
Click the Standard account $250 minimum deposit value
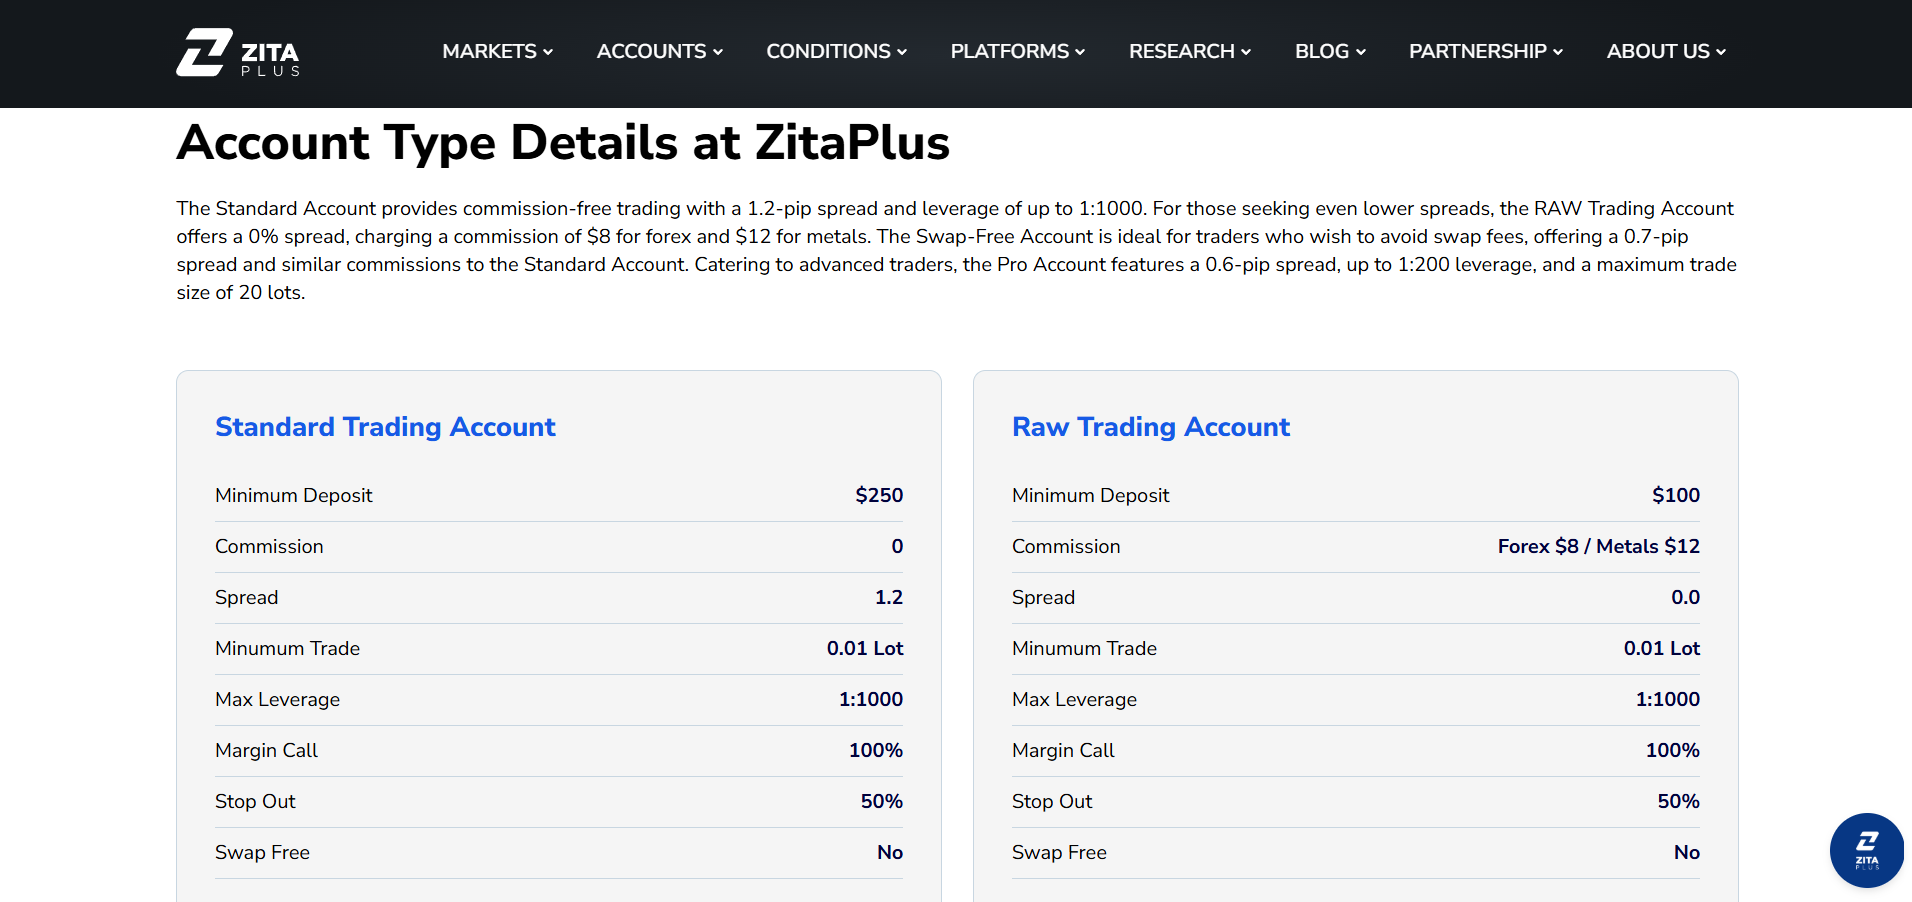[879, 495]
